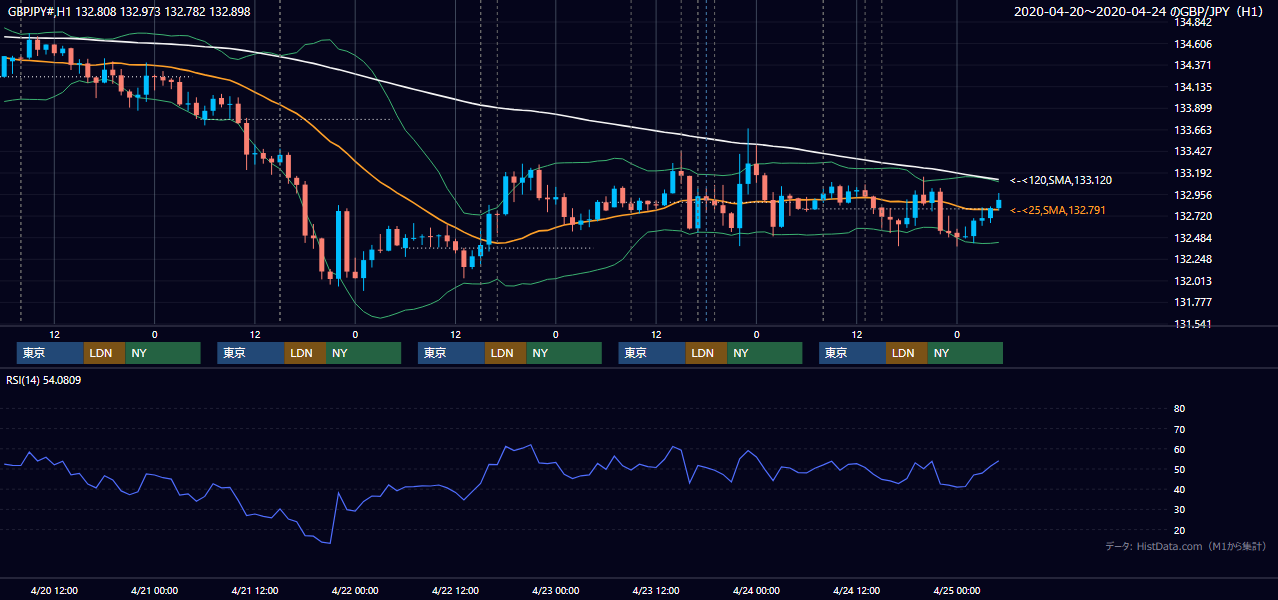Click price axis value 131.777
The image size is (1278, 600).
(1192, 303)
